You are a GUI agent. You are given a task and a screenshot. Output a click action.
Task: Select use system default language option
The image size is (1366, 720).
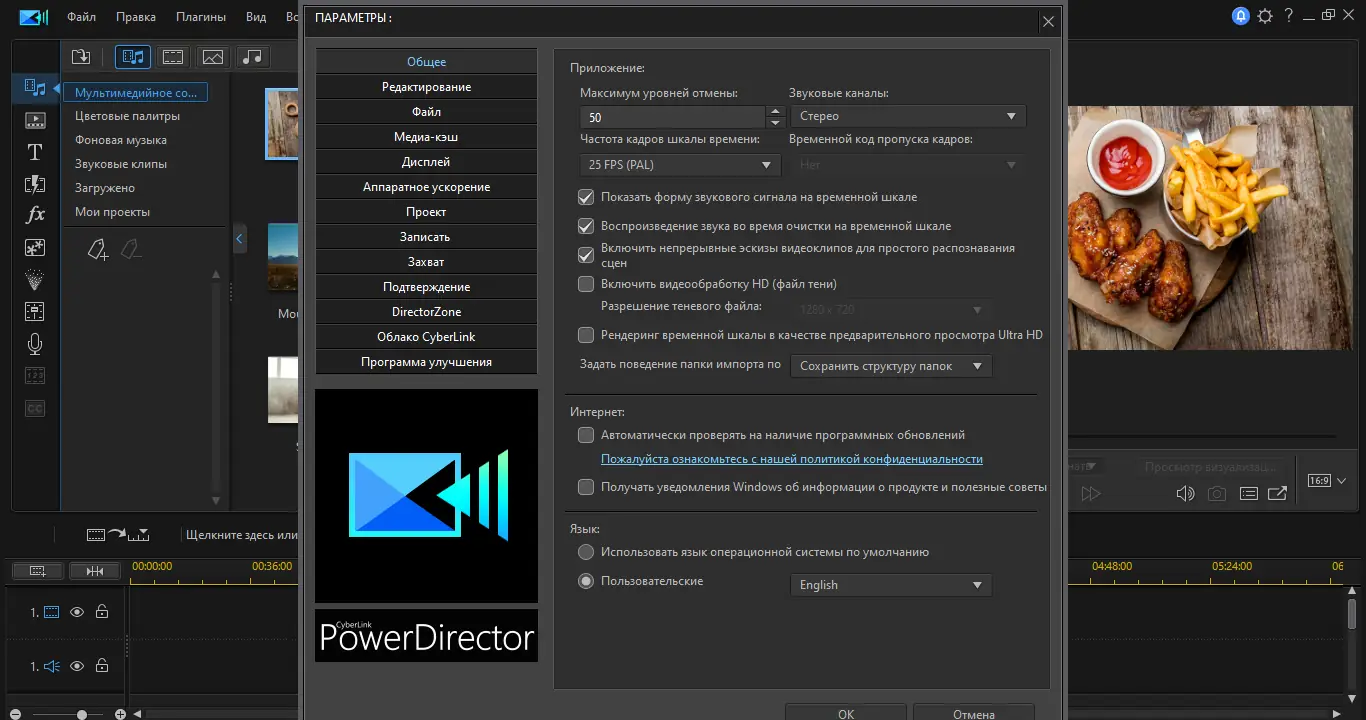coord(586,552)
